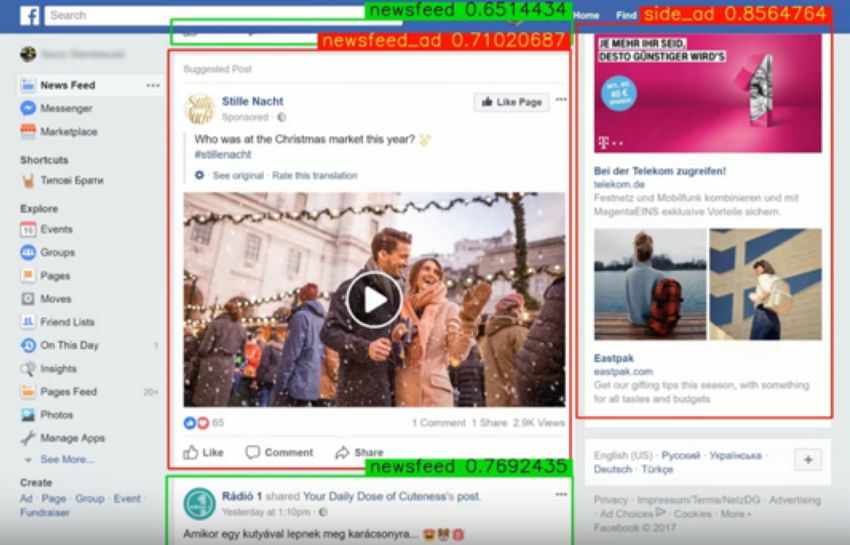
Task: Expand the See More... list
Action: pos(67,460)
